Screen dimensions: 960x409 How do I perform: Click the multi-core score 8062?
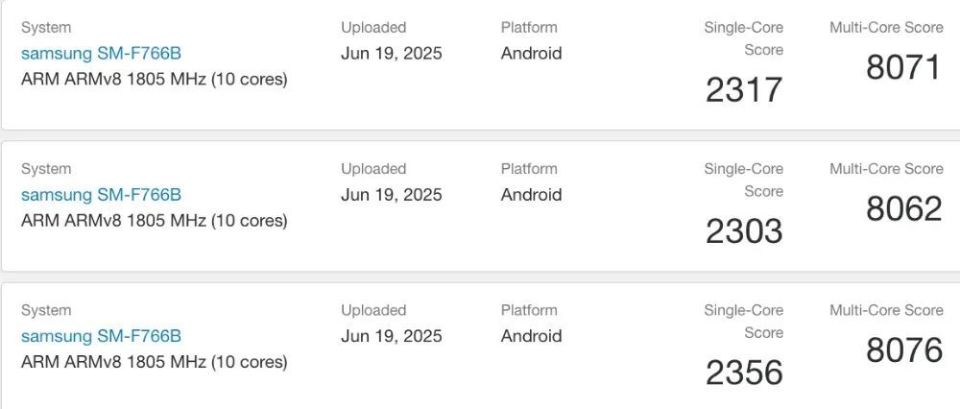click(x=904, y=209)
